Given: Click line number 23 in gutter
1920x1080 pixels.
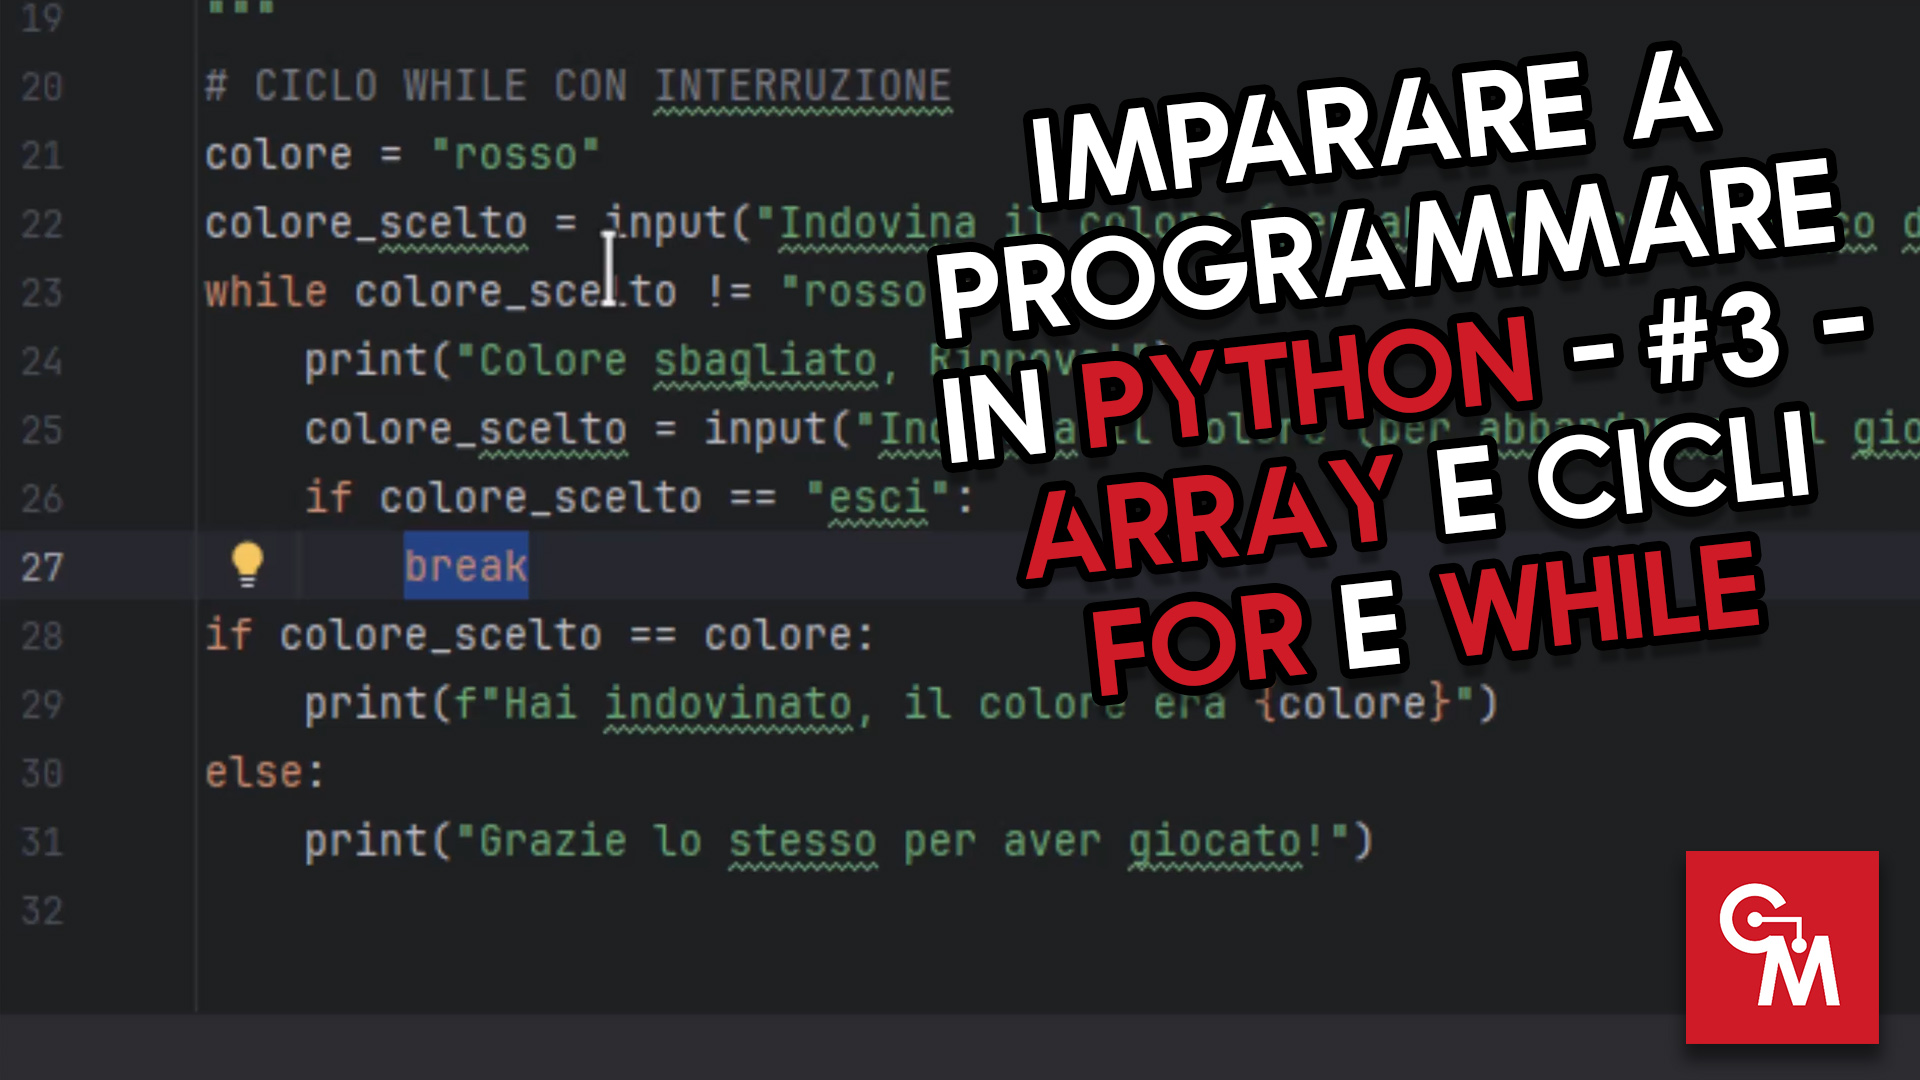Looking at the screenshot, I should coord(42,293).
